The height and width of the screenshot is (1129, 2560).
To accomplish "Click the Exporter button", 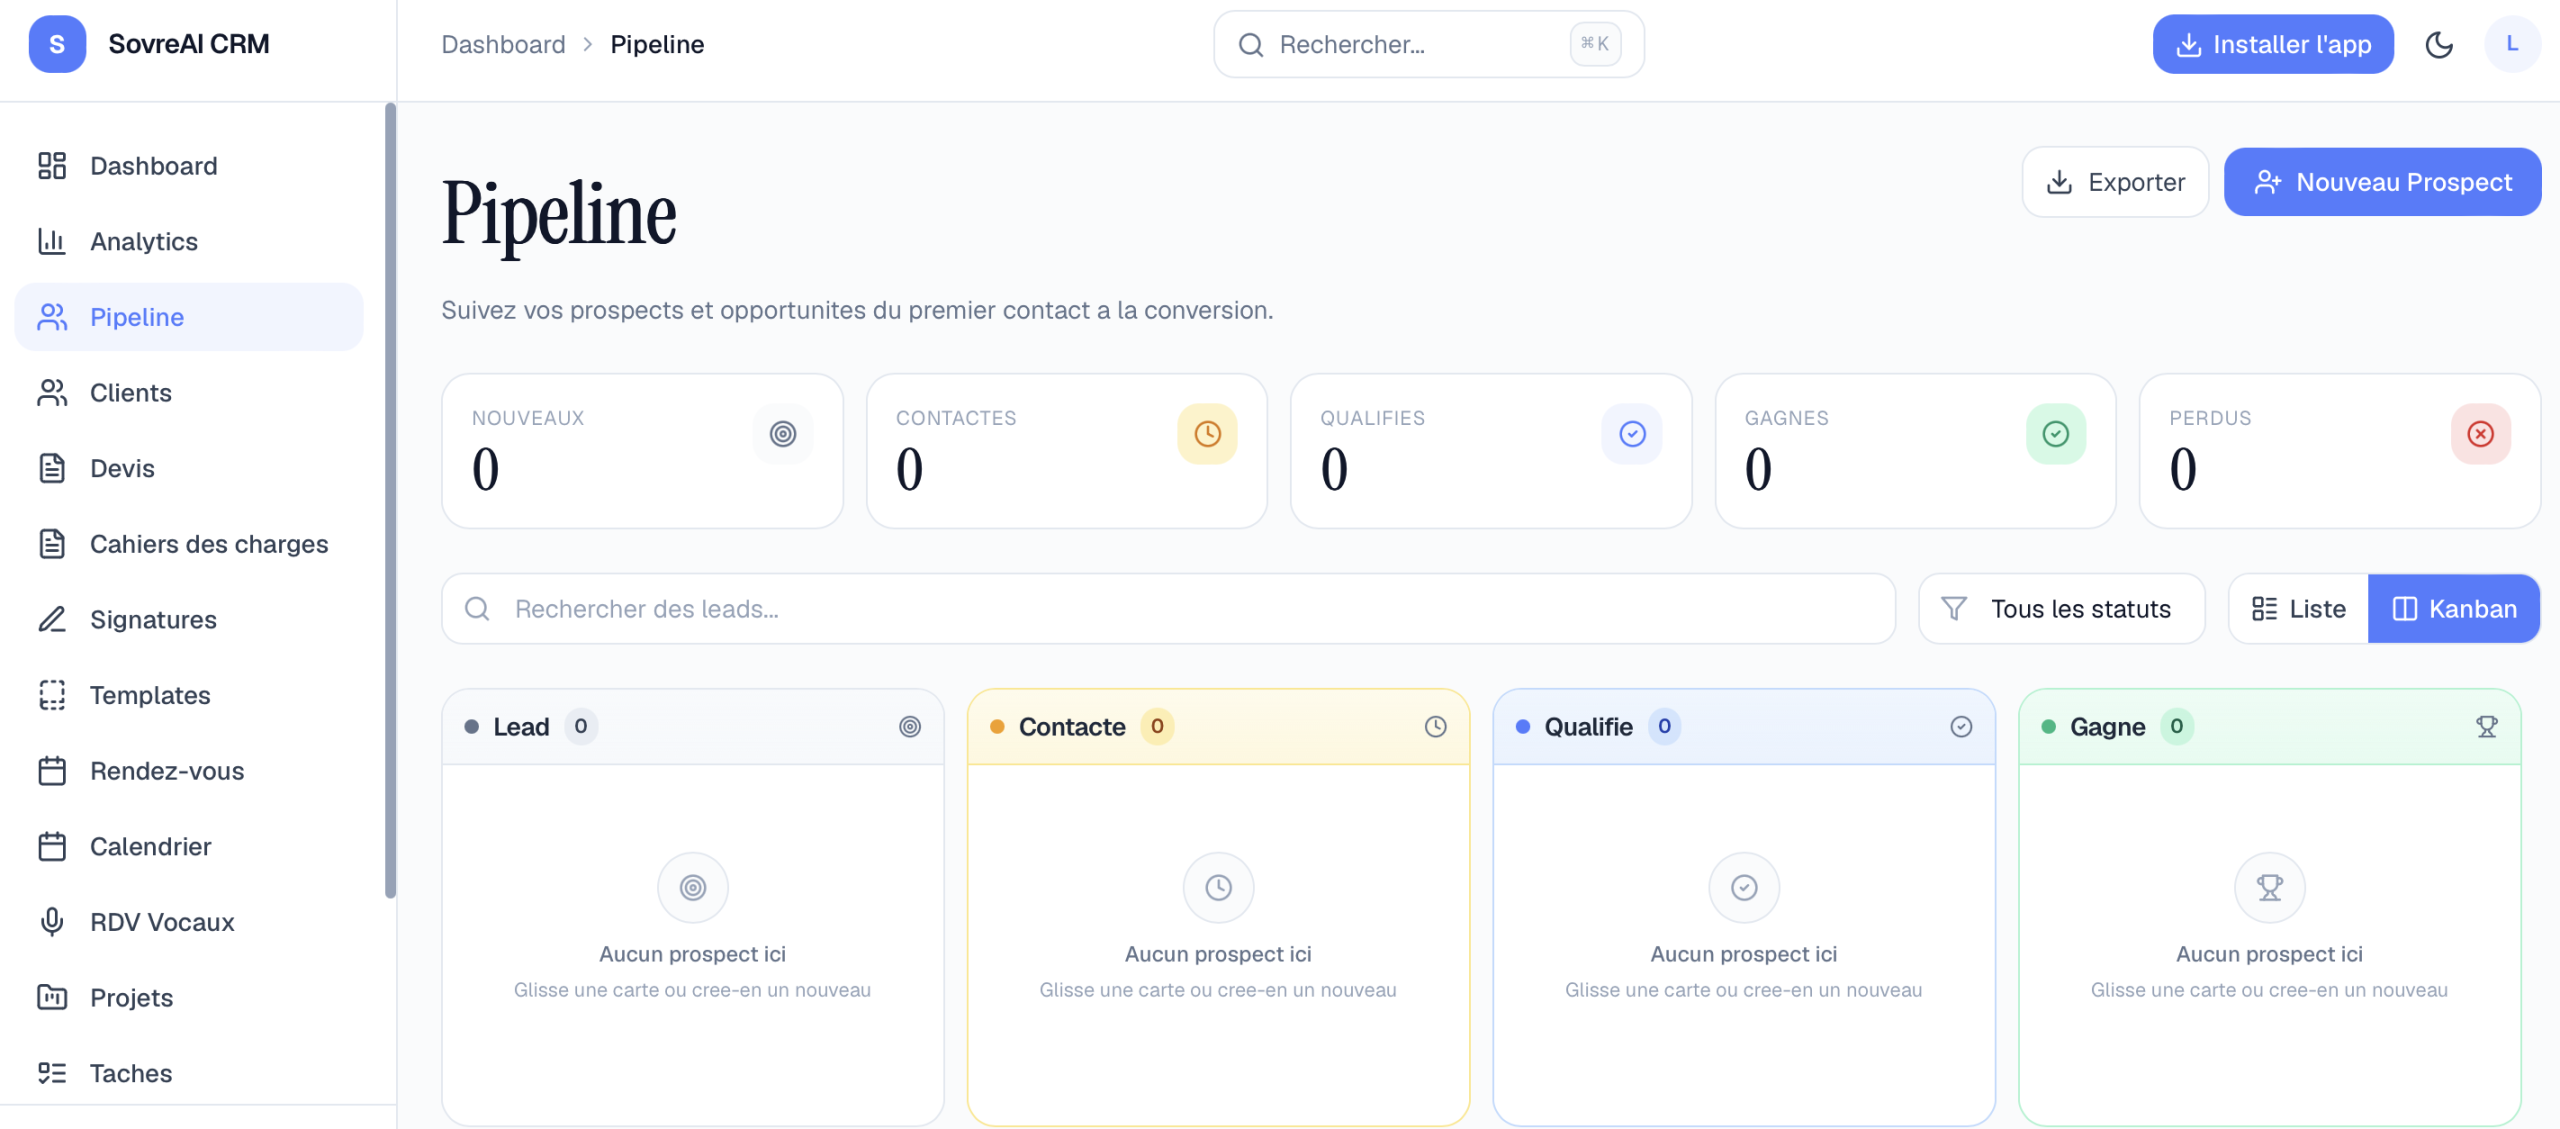I will (x=2115, y=182).
